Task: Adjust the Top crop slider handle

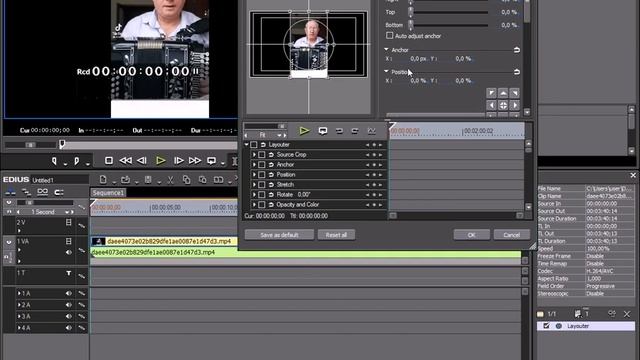Action: pyautogui.click(x=411, y=12)
